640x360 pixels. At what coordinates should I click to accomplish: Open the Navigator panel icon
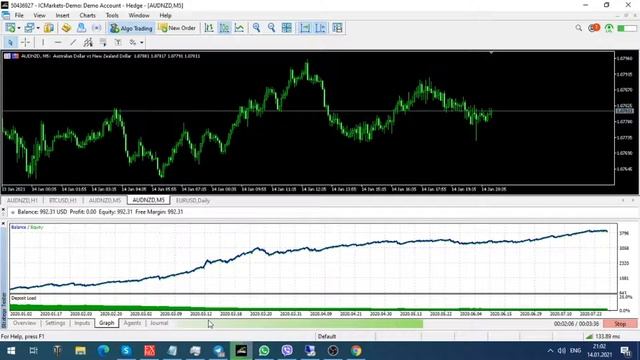point(81,28)
